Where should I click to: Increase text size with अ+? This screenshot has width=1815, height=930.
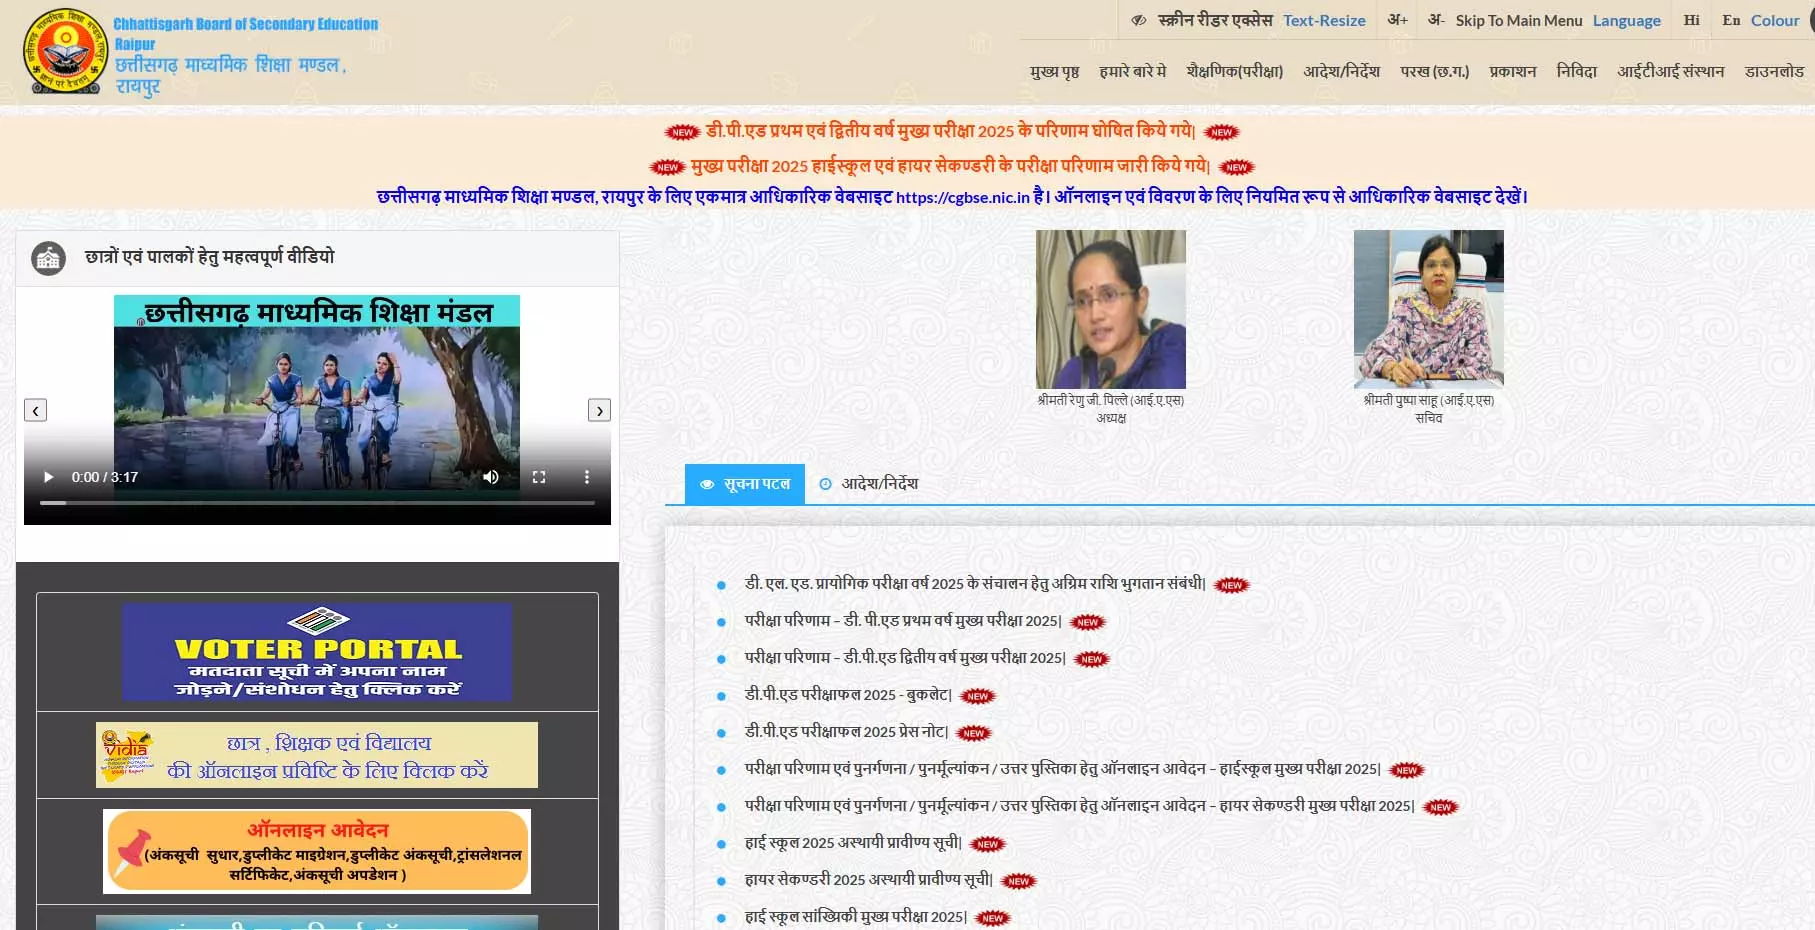1397,20
